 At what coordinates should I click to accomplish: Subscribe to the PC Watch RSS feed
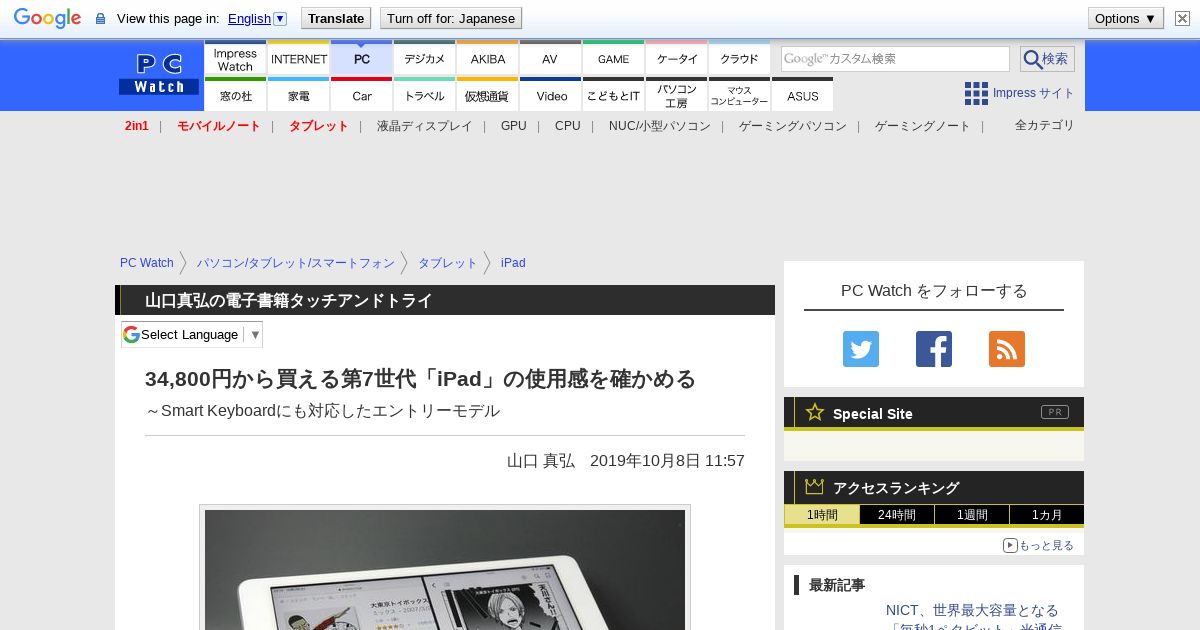pos(1007,349)
